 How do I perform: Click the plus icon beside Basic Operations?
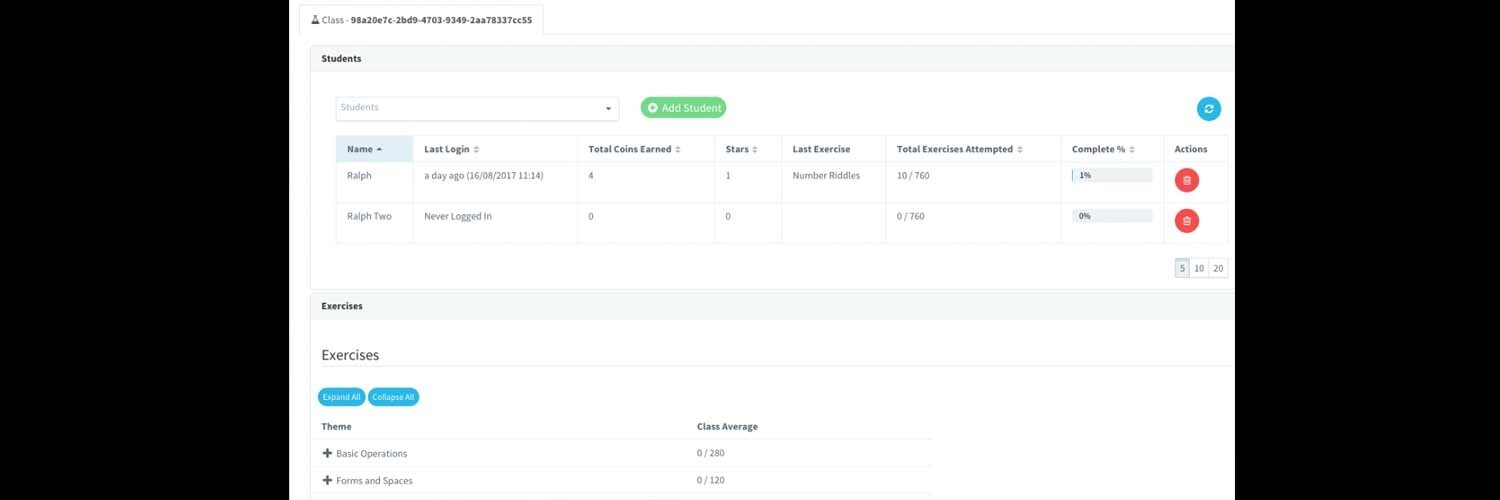(x=327, y=453)
